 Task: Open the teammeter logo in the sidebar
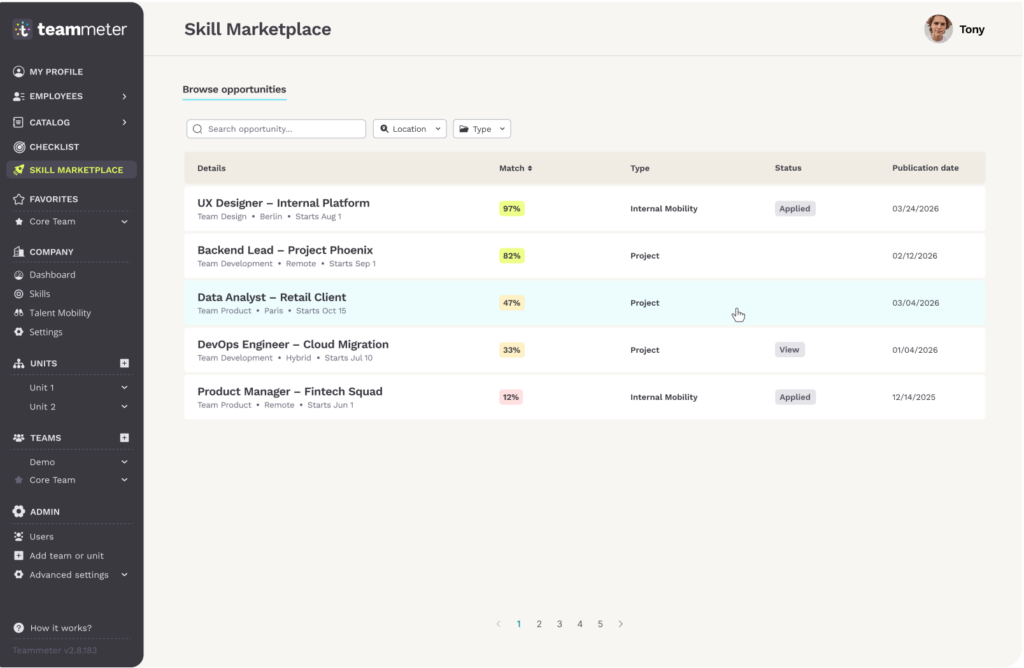pos(68,28)
